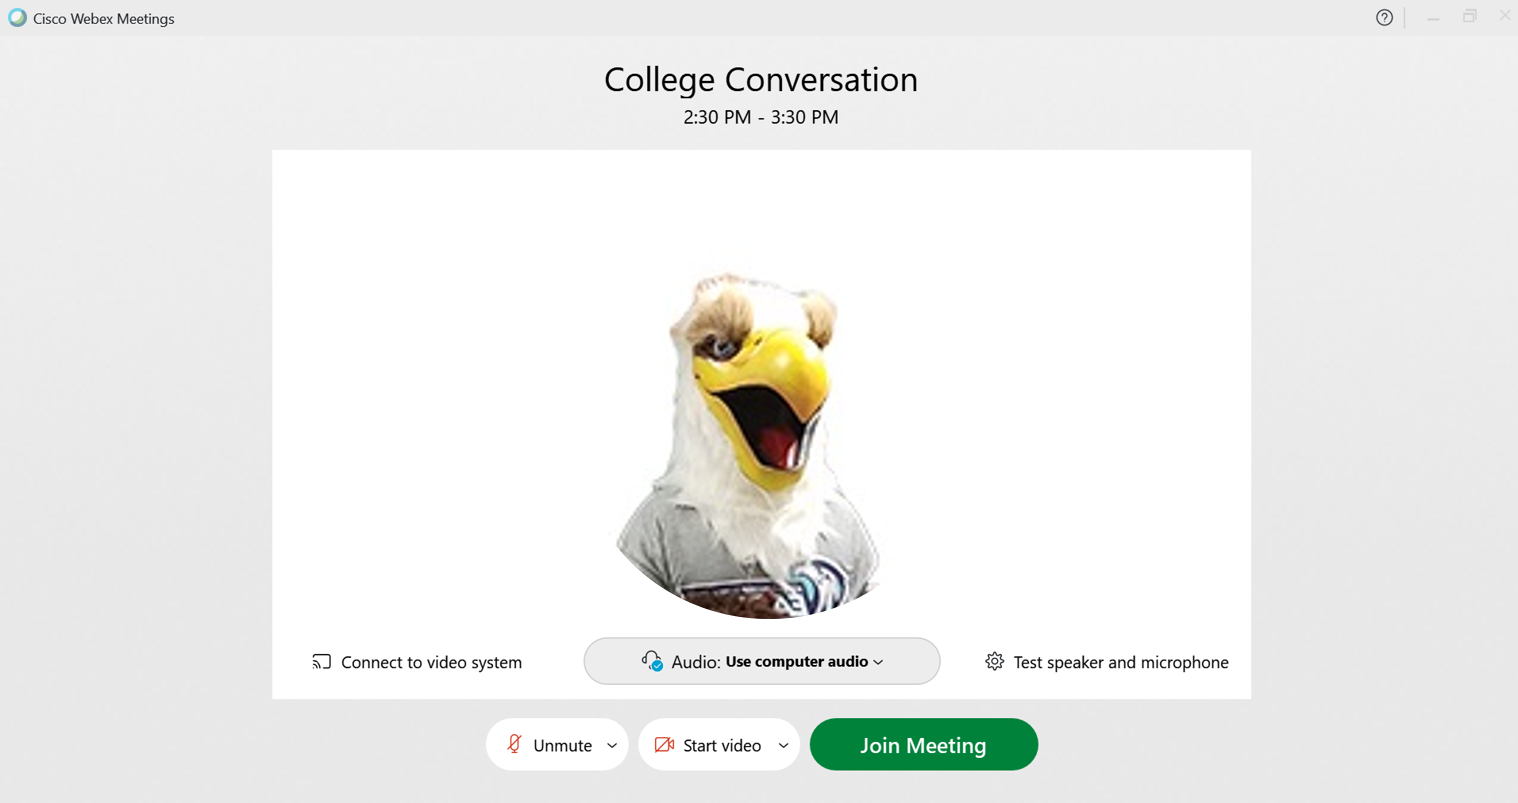Click the muted microphone icon
The image size is (1518, 803).
pyautogui.click(x=514, y=744)
